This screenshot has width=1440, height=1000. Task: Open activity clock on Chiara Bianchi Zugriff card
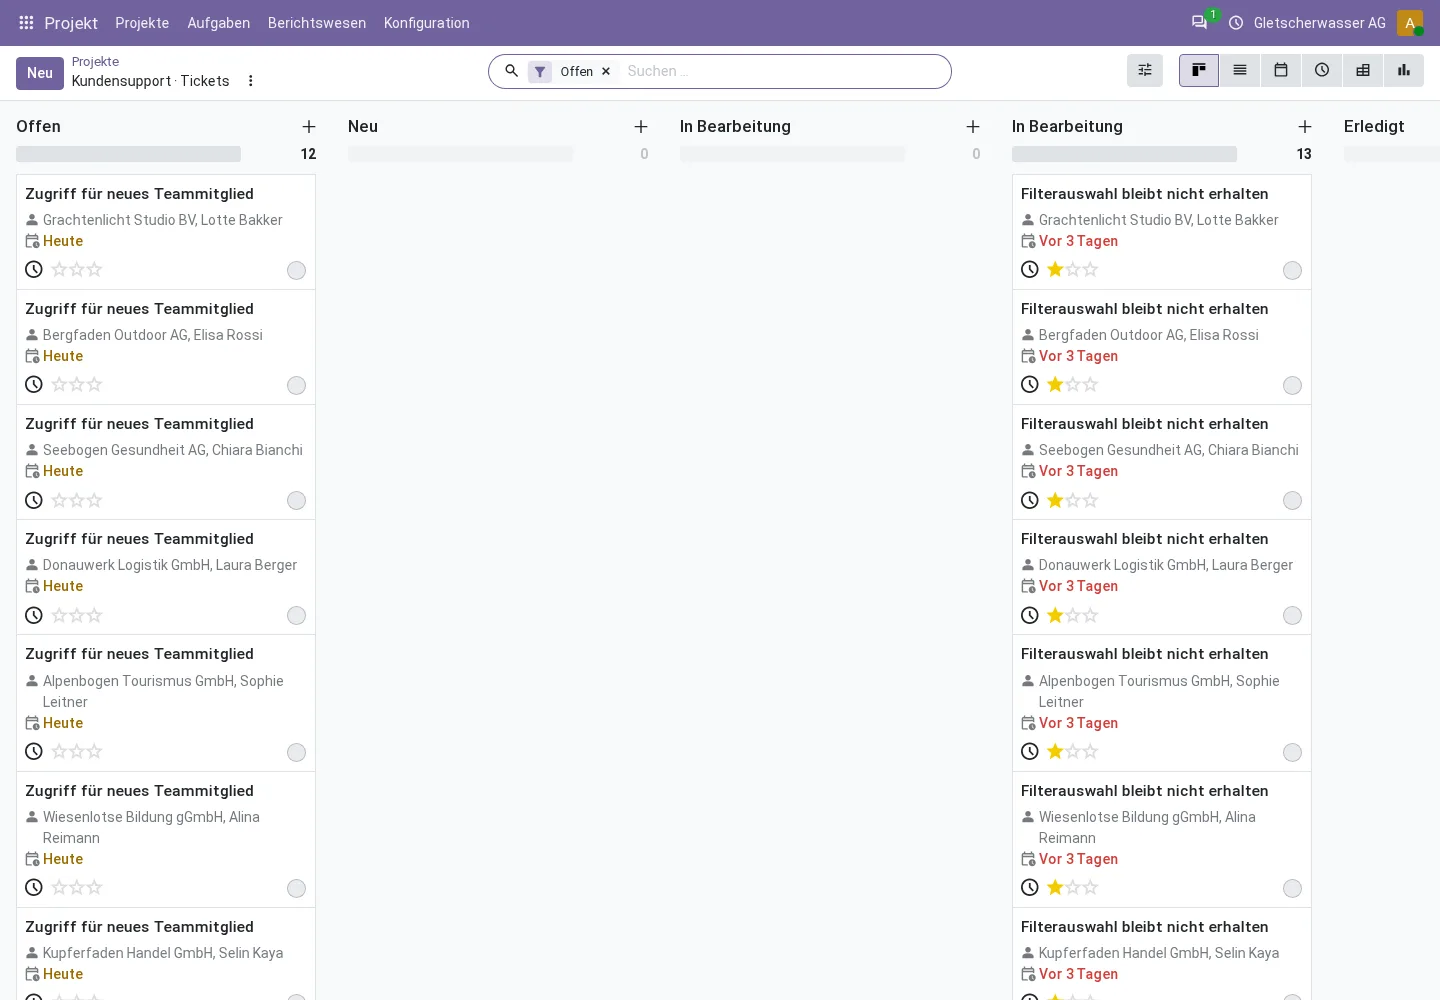pyautogui.click(x=34, y=500)
